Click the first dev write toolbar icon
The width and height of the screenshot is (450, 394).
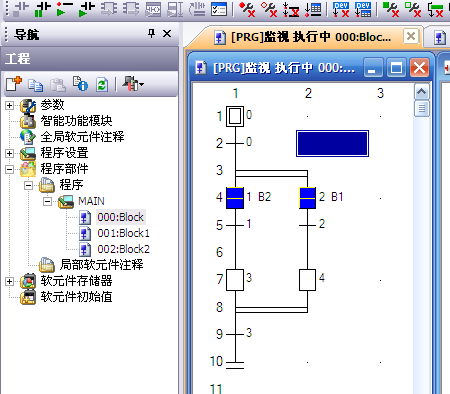point(341,9)
